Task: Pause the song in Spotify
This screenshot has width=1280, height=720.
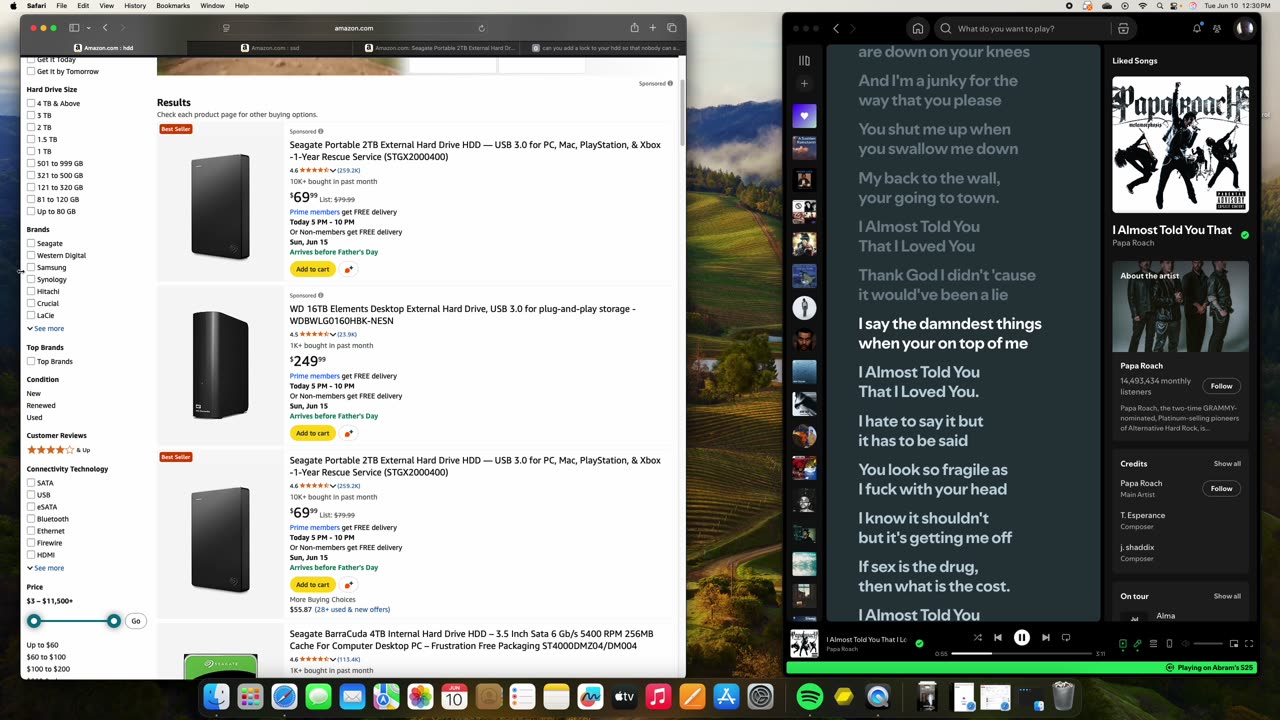Action: point(1021,637)
